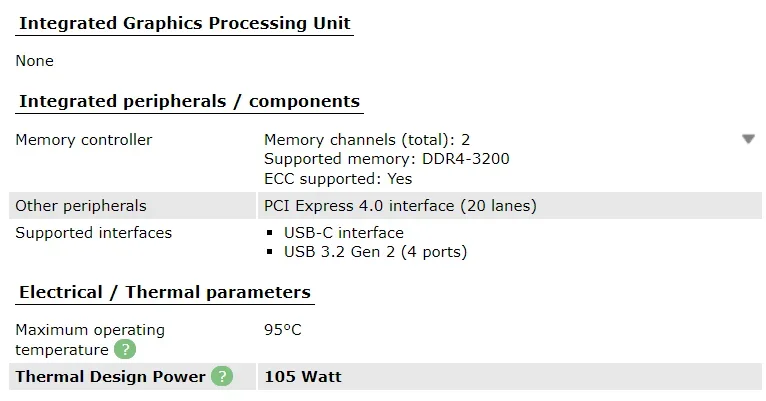Click the Supported interfaces row label
The image size is (766, 401).
93,232
